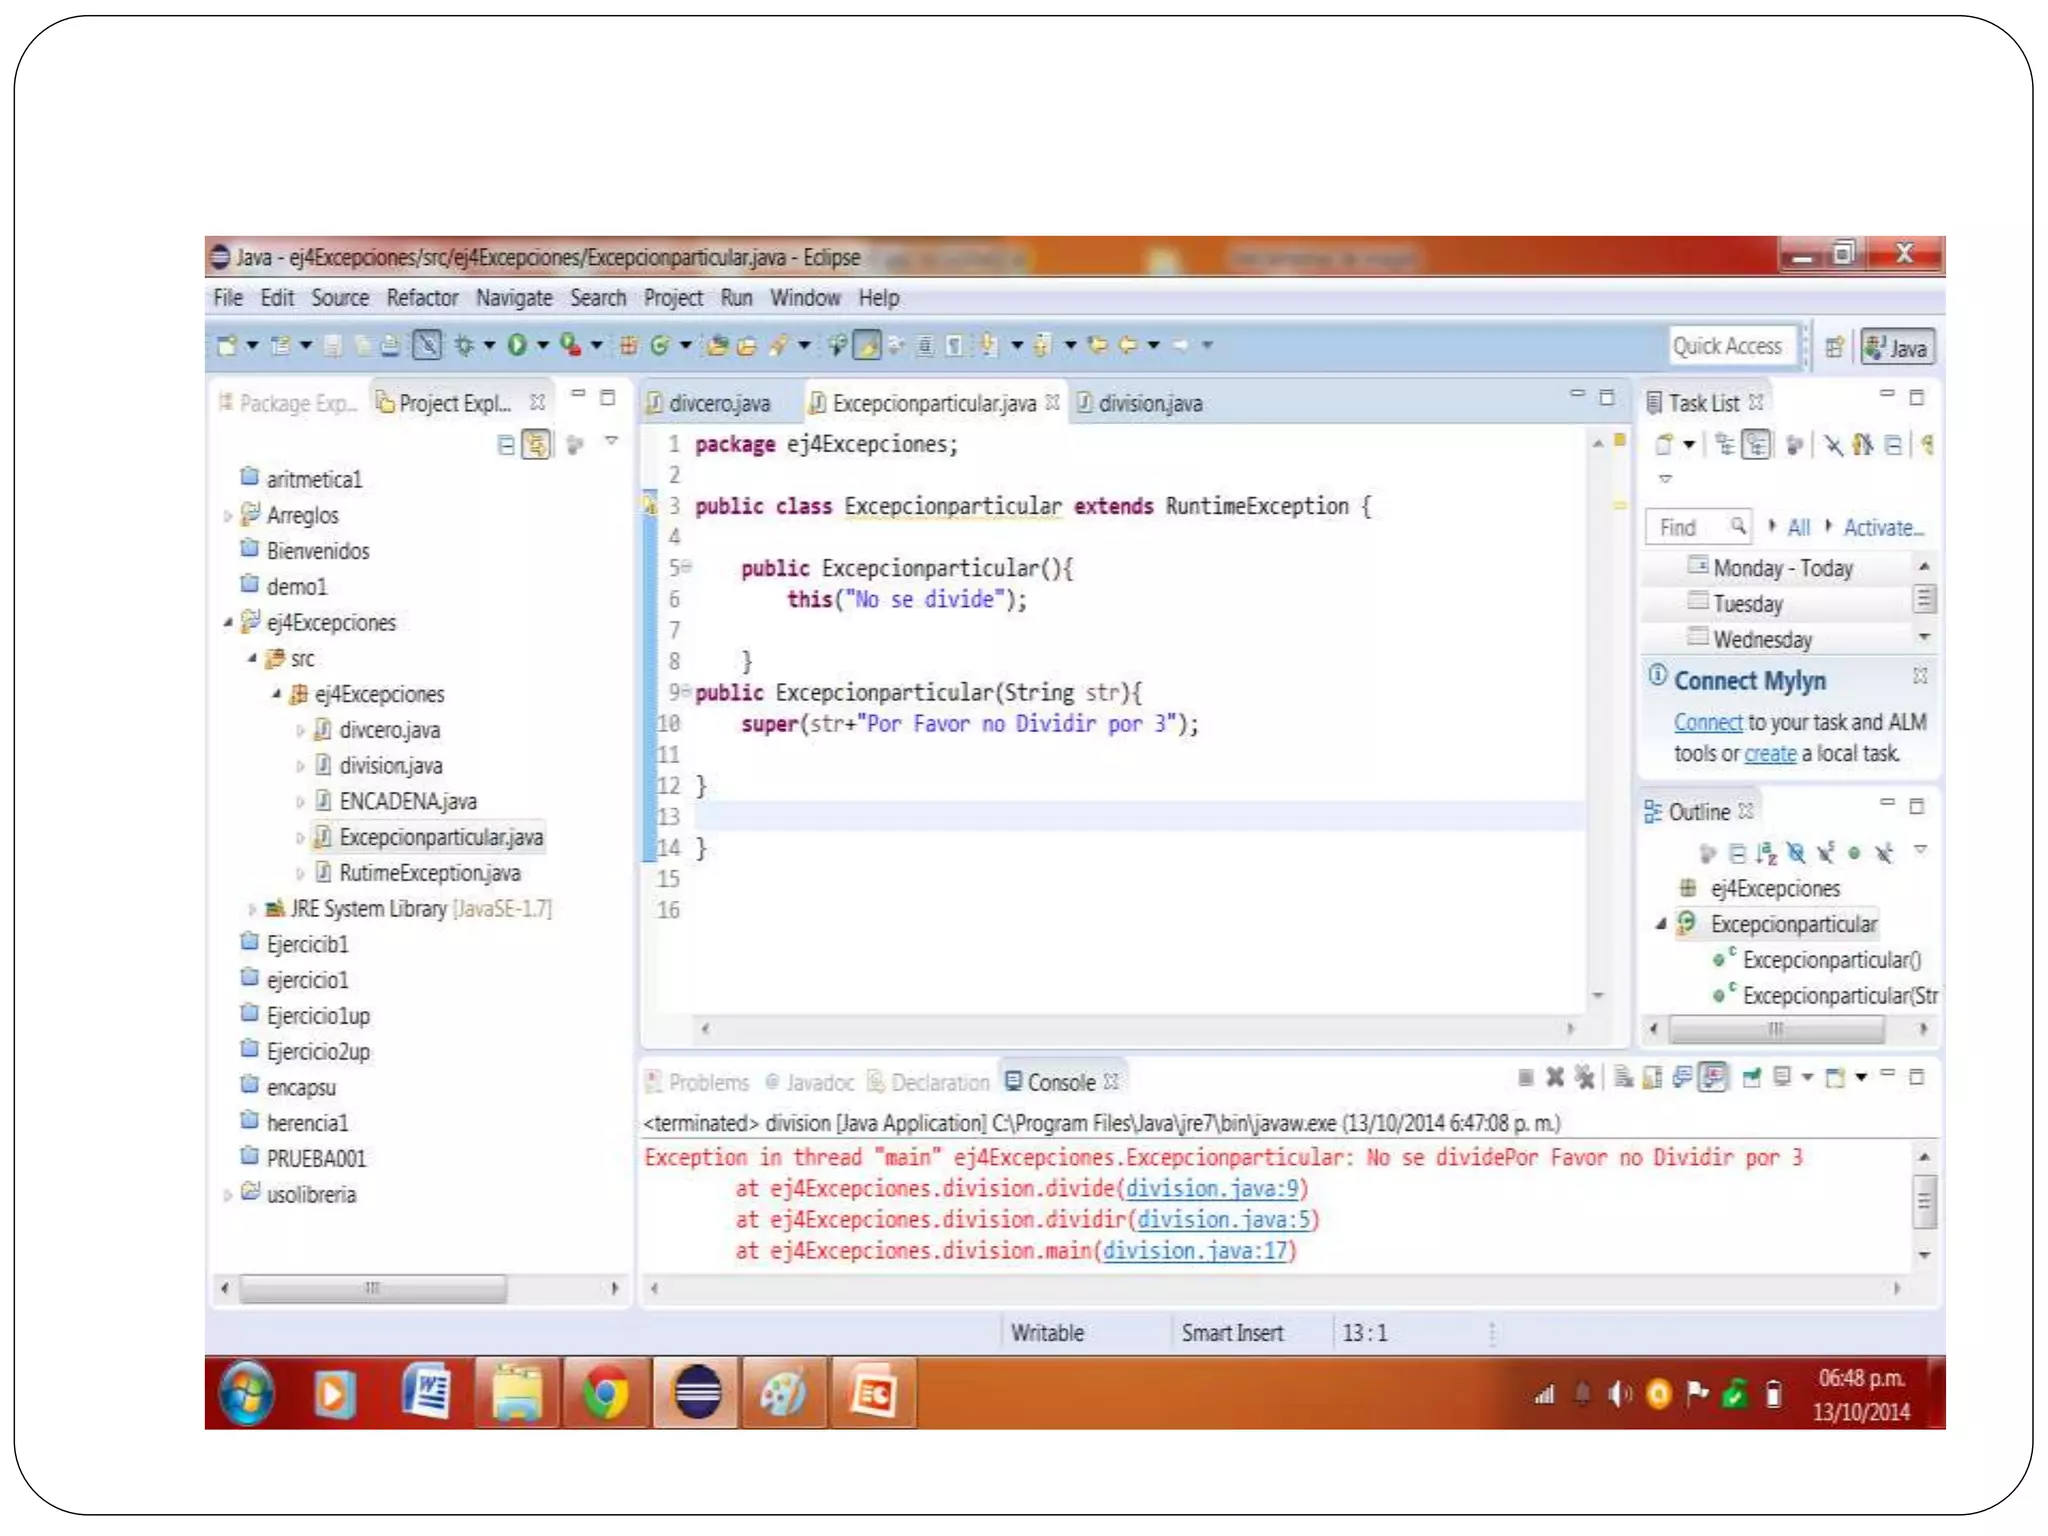Toggle the Mark Occurrences toolbar button
Image resolution: width=2048 pixels, height=1536 pixels.
tap(866, 345)
